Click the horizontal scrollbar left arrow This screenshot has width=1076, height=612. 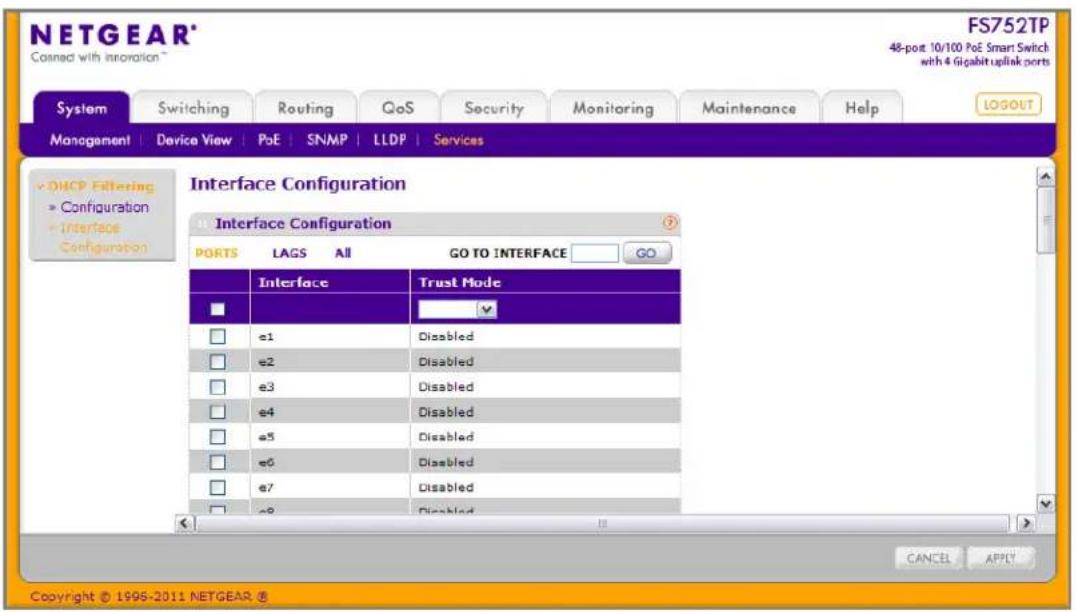click(x=184, y=523)
